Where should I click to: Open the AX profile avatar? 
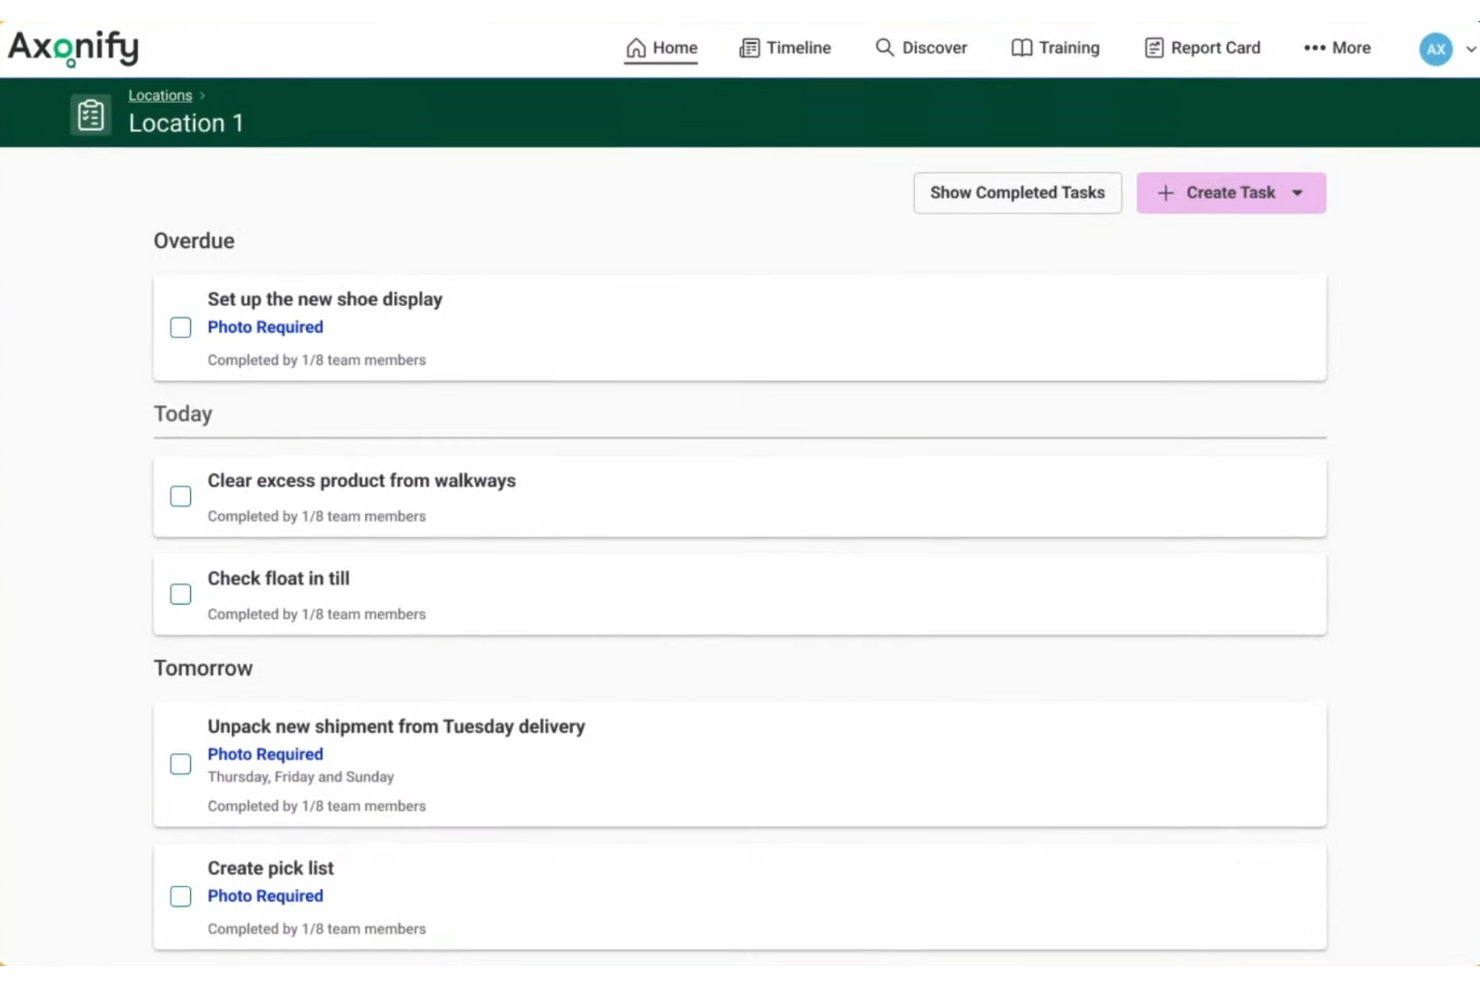1436,48
